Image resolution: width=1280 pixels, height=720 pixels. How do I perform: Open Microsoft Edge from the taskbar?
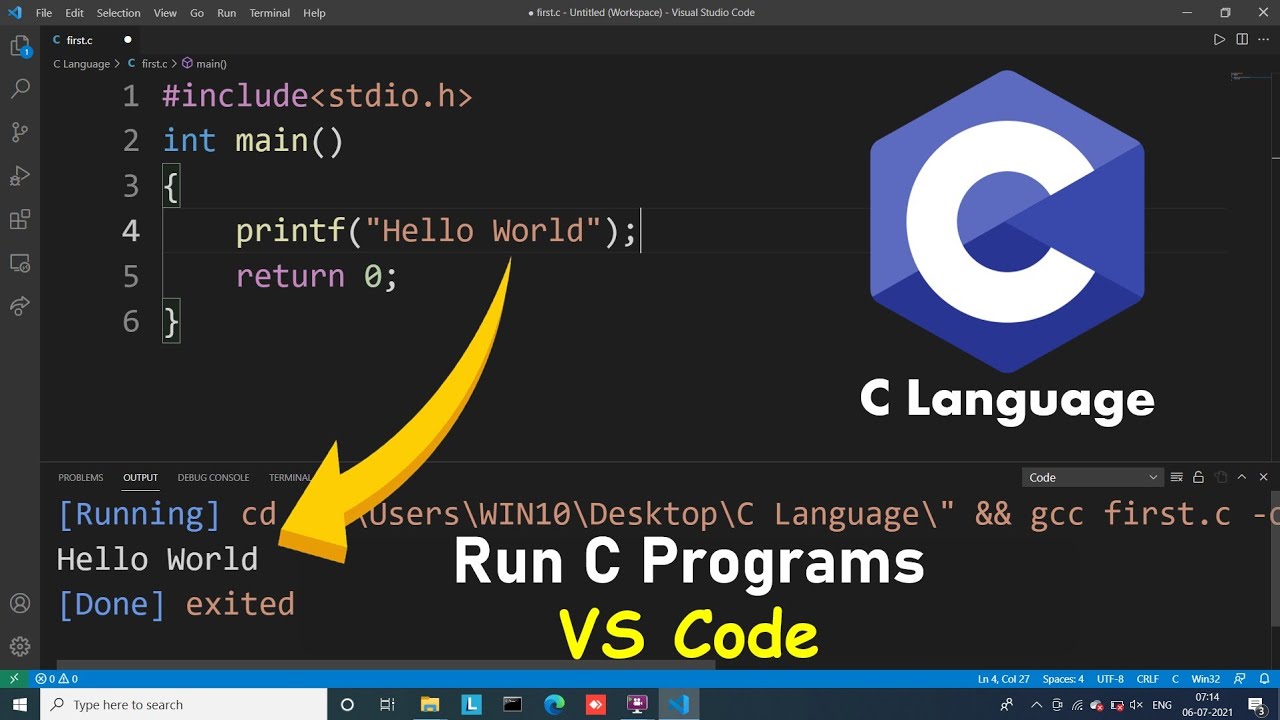554,705
